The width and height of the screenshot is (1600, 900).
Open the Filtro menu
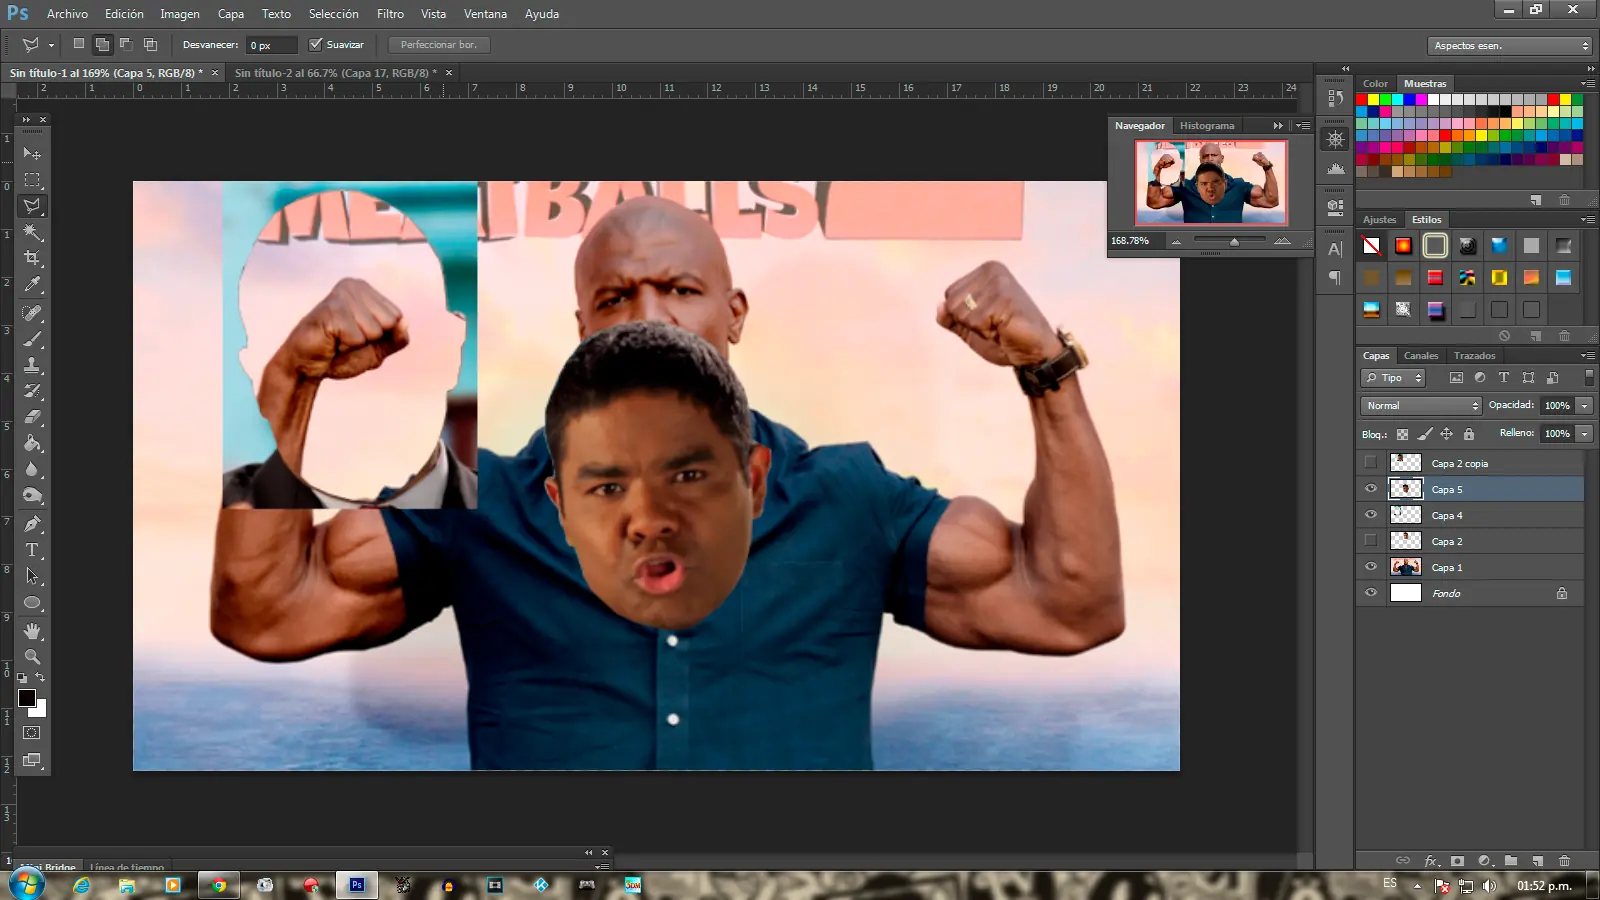tap(390, 14)
